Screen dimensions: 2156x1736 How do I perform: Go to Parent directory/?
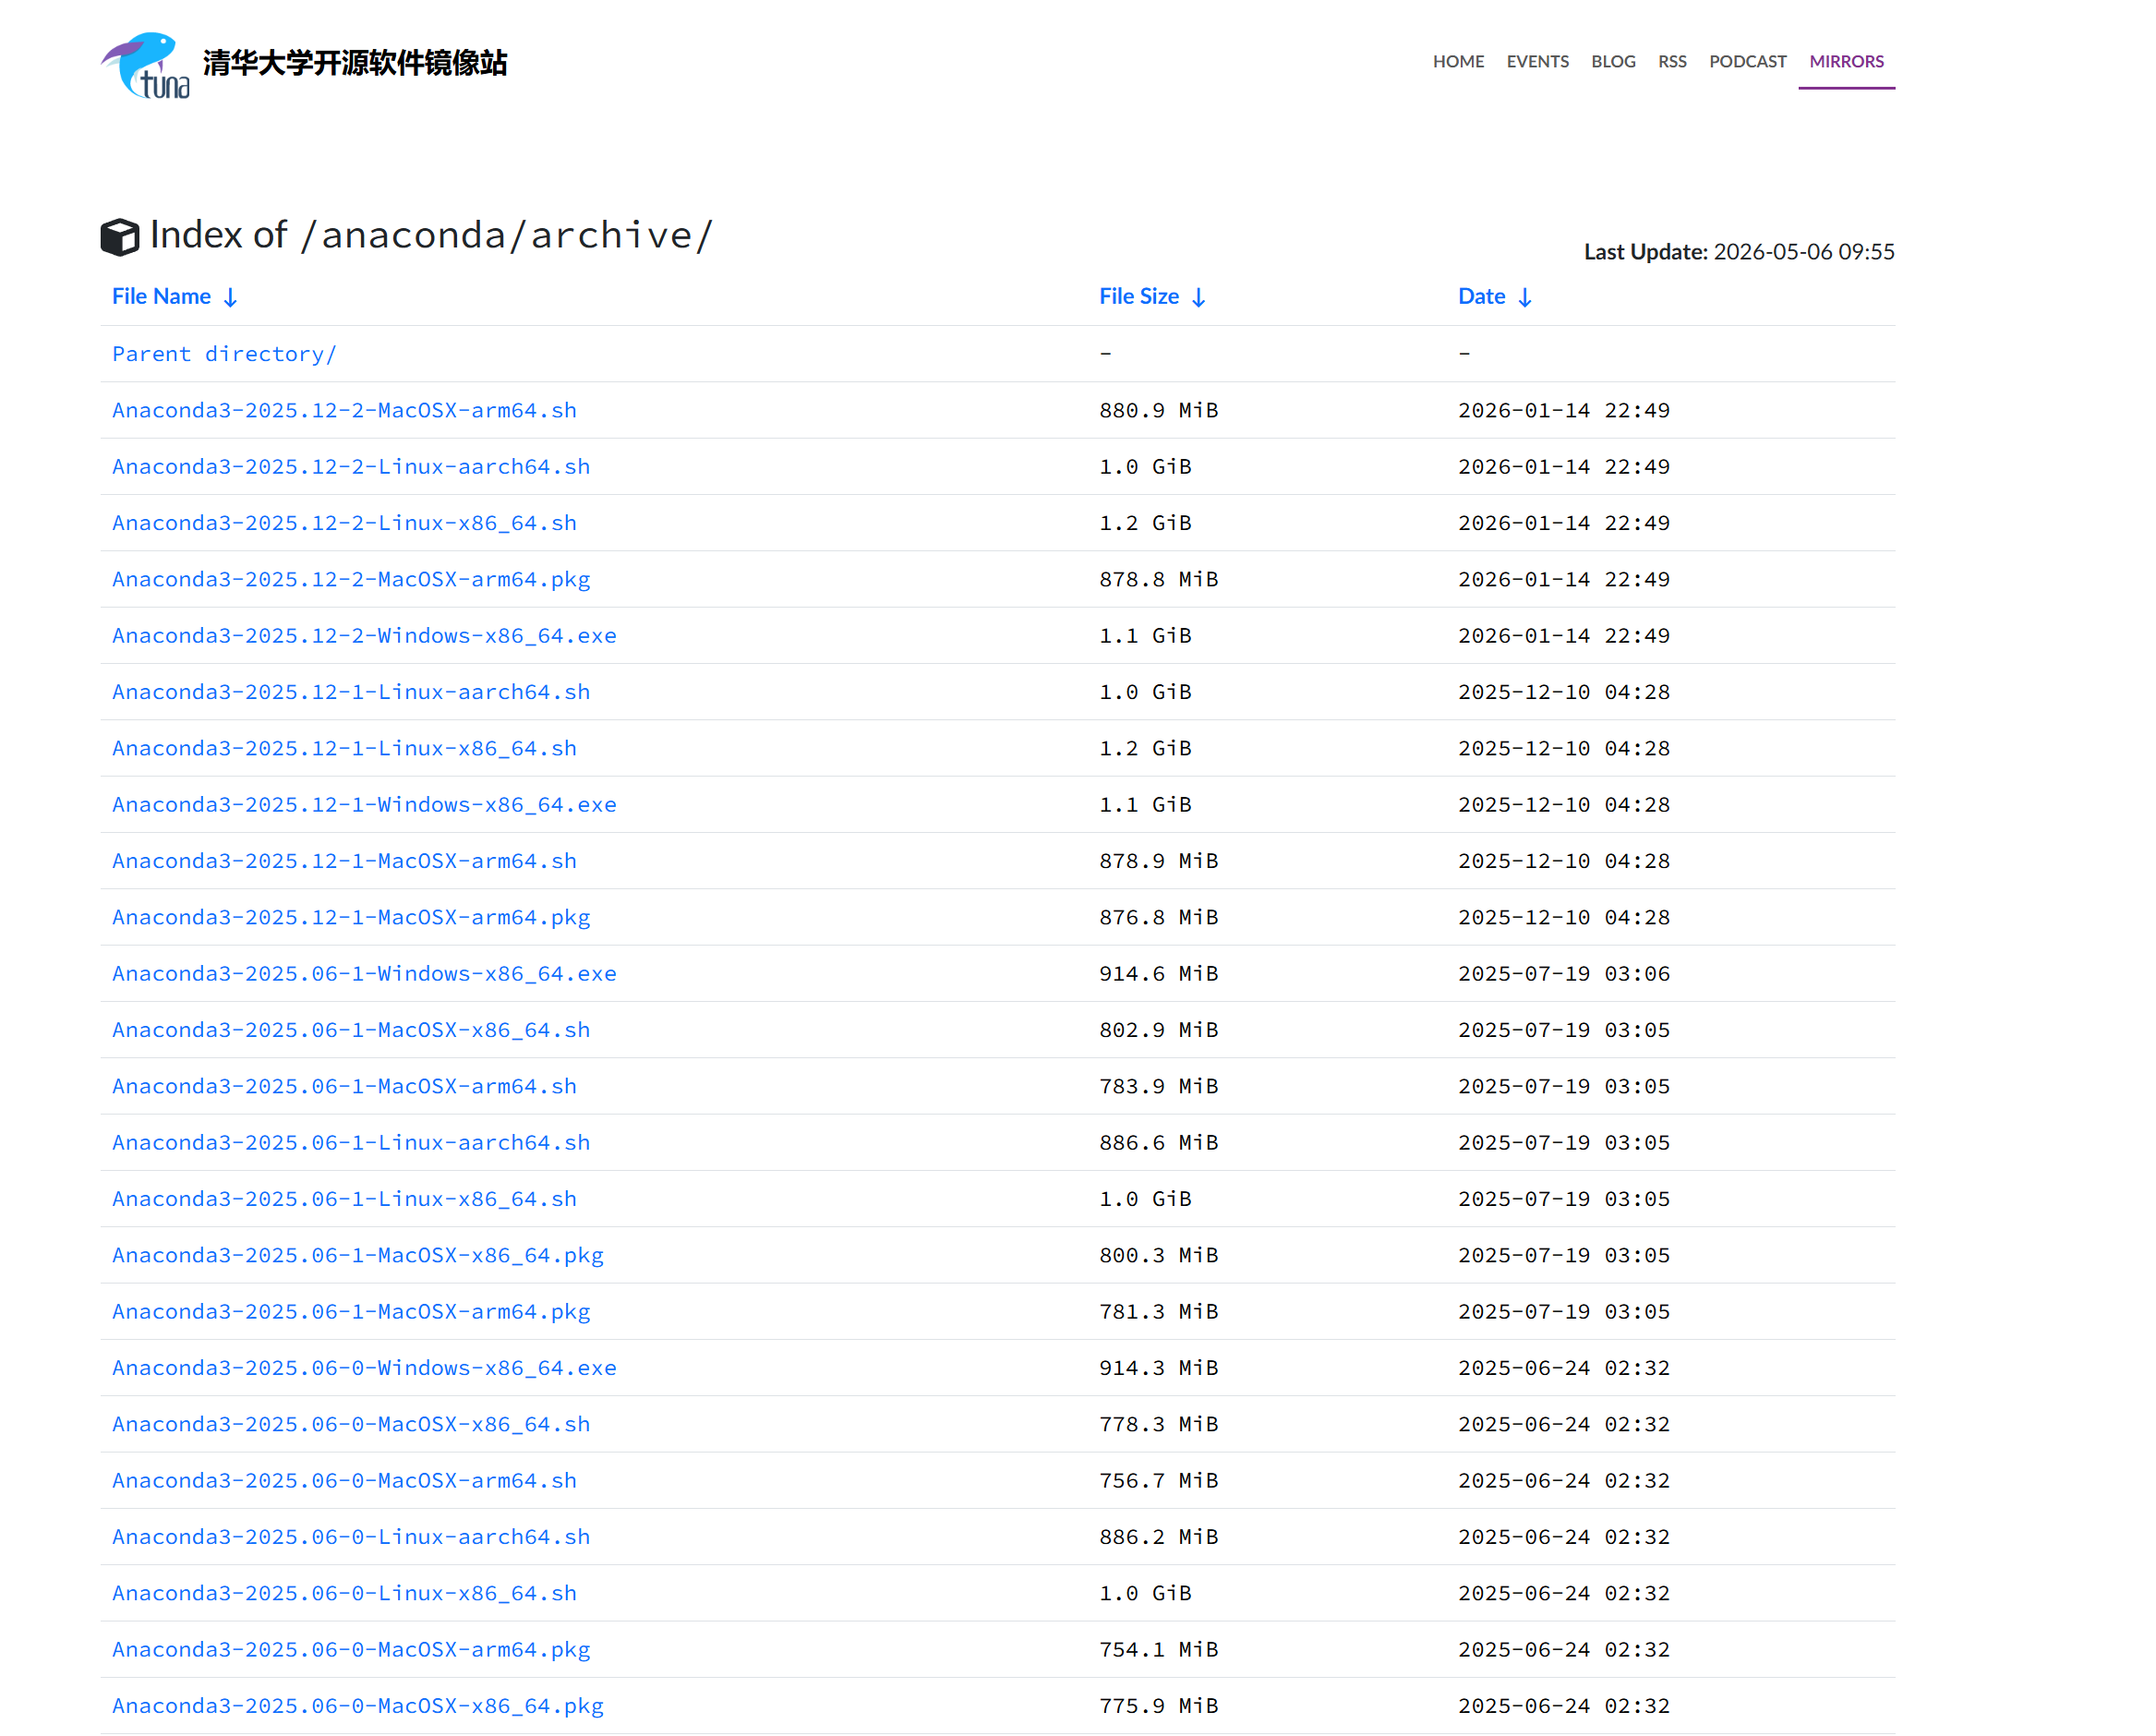tap(224, 354)
